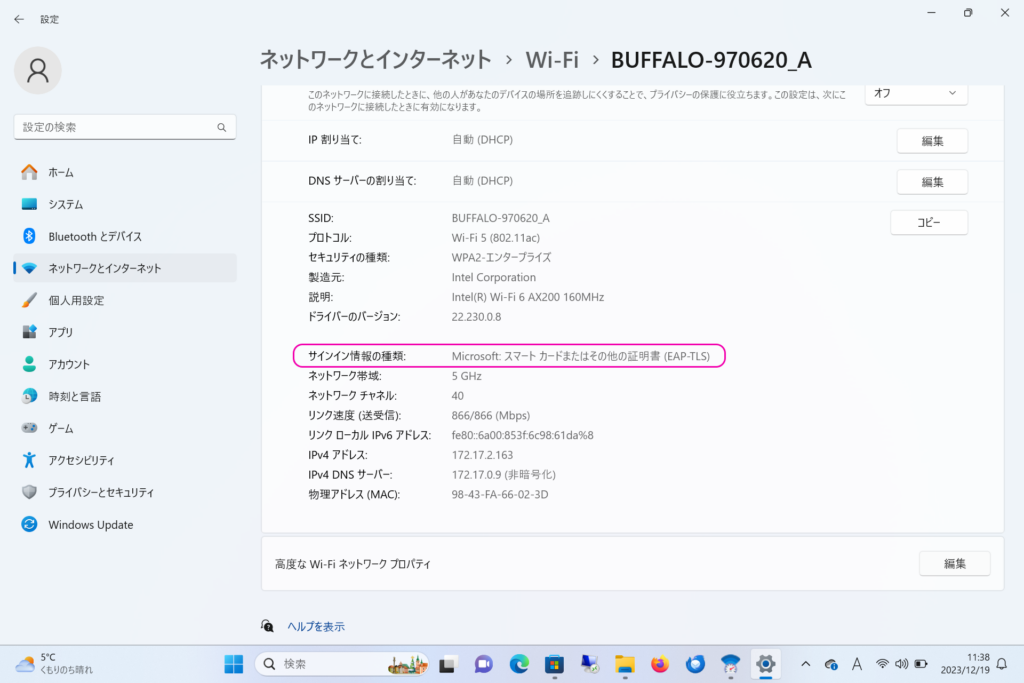Screen dimensions: 1024x683
Task: Open the オフ random address dropdown
Action: [916, 93]
